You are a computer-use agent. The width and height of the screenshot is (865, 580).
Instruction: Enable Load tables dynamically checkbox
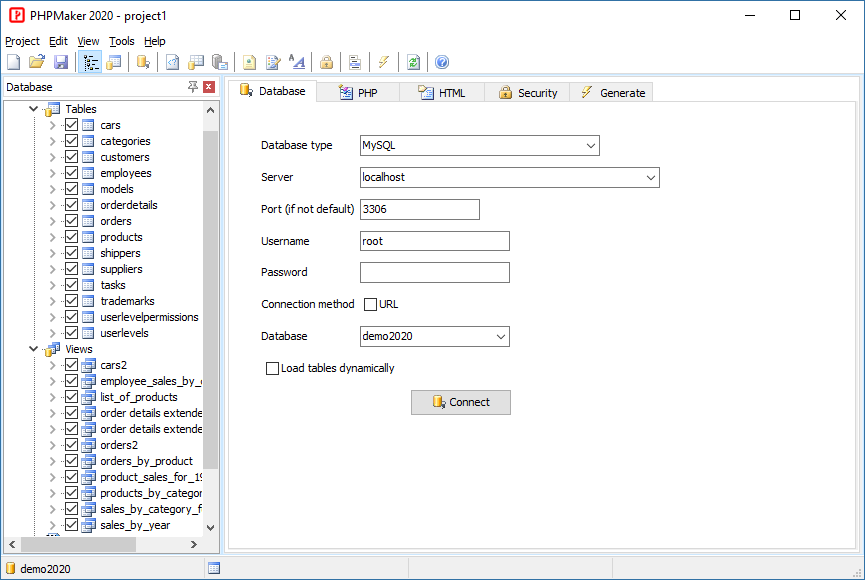(x=272, y=368)
